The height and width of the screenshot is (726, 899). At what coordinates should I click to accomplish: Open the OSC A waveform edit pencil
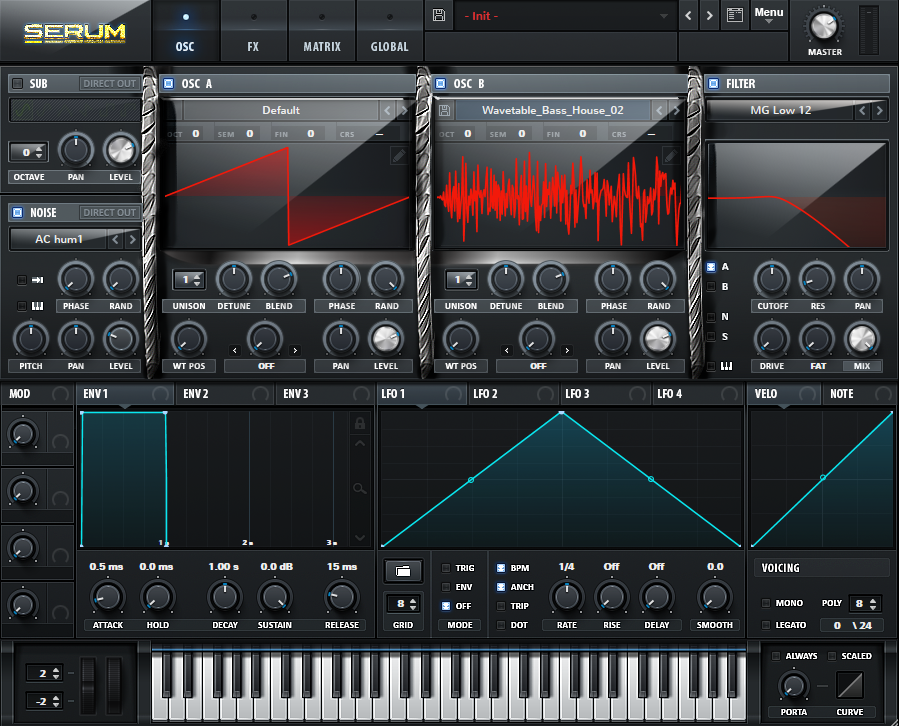(x=398, y=155)
